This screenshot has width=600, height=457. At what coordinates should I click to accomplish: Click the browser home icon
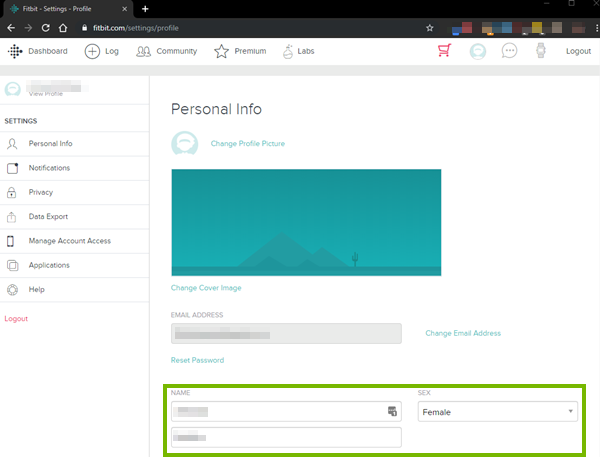63,28
